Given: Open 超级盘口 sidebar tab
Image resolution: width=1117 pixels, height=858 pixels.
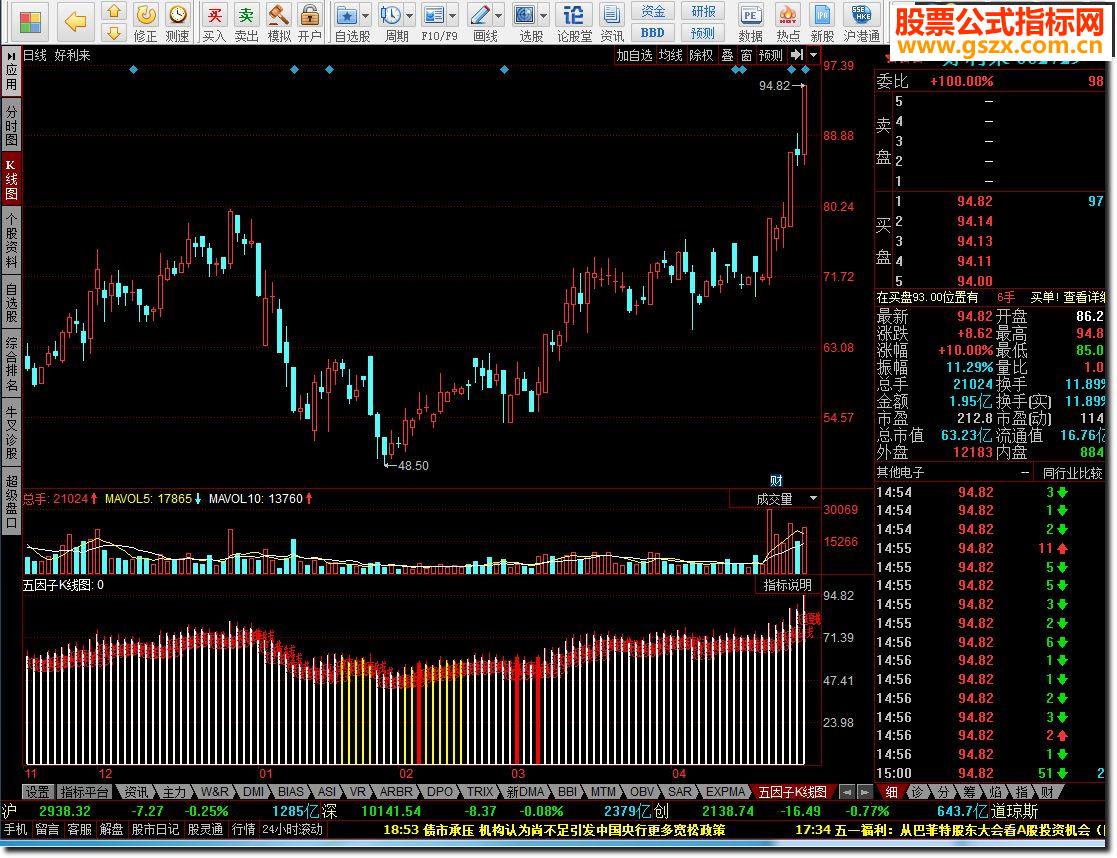Looking at the screenshot, I should [x=11, y=502].
